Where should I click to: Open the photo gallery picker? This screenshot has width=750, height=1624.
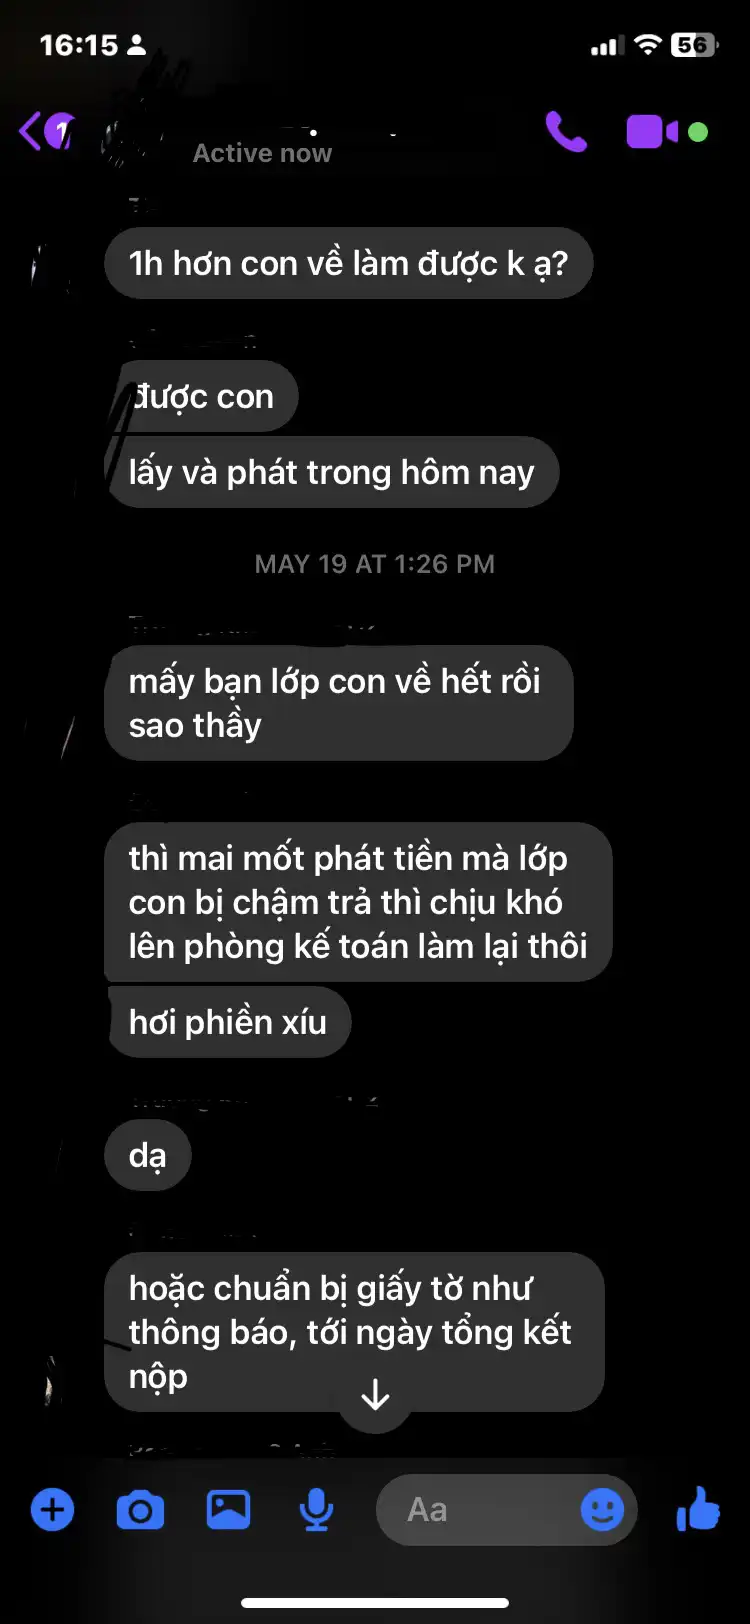228,1510
